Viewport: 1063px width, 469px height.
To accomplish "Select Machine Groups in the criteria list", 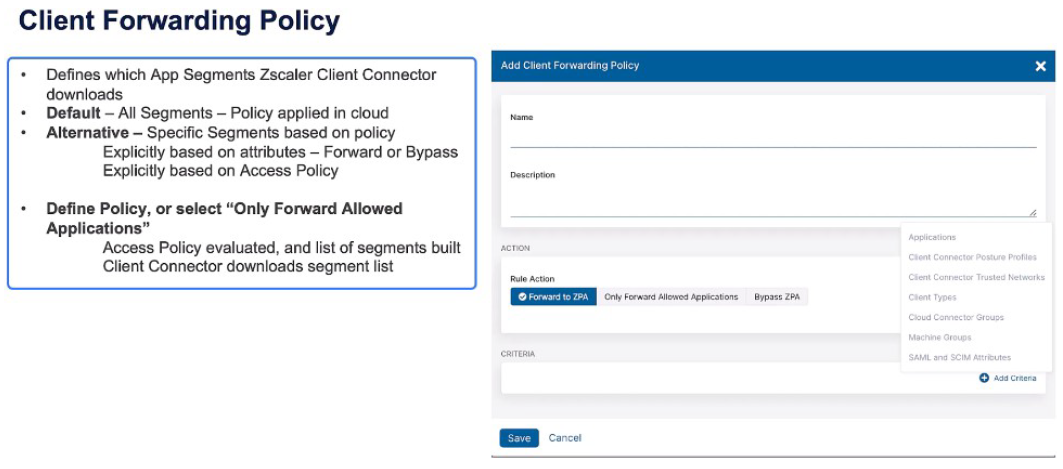I will [x=939, y=337].
